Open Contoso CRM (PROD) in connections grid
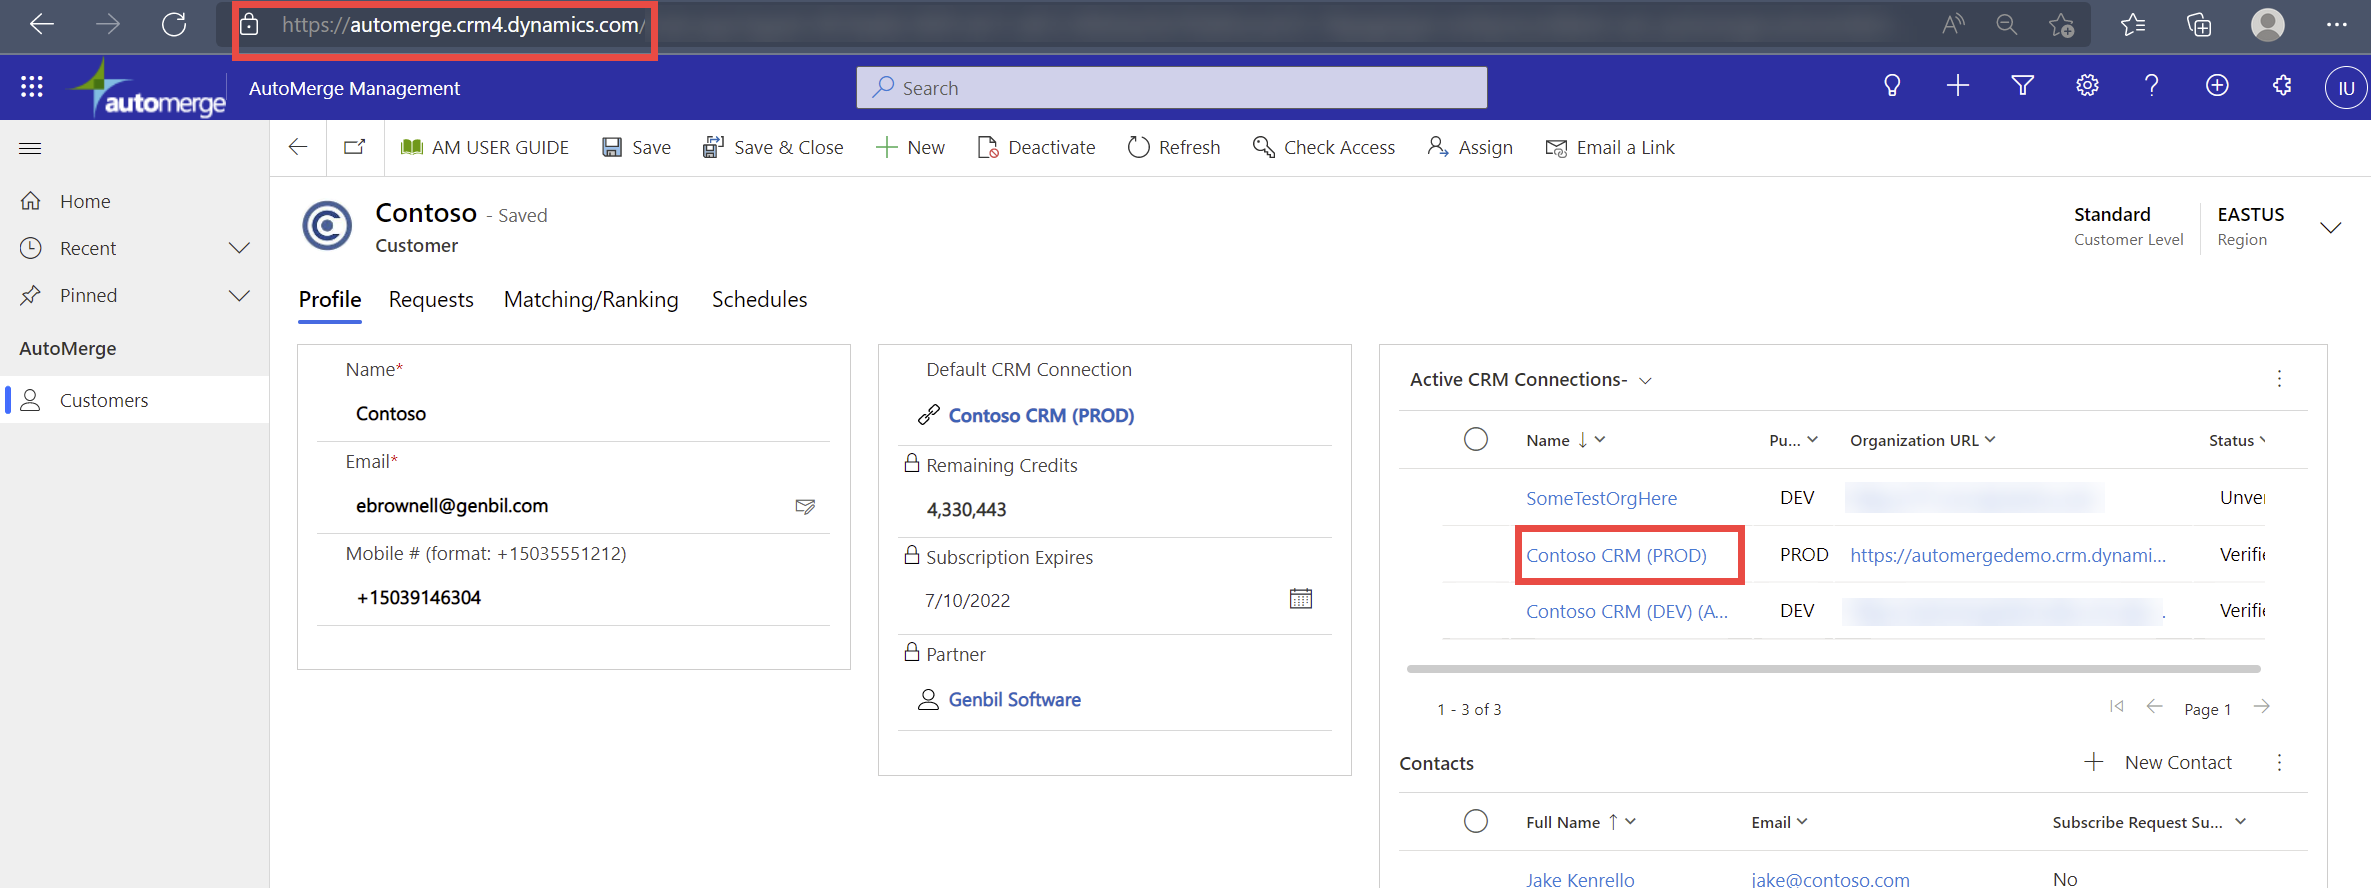The width and height of the screenshot is (2371, 888). [1616, 555]
